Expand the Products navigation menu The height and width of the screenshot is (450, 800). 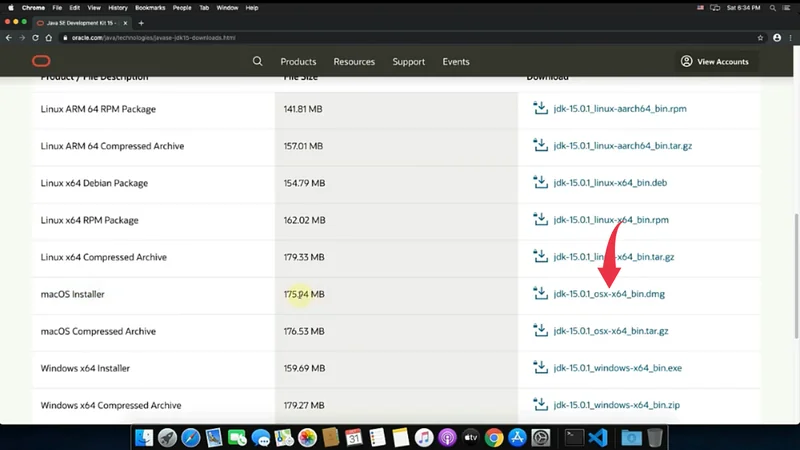tap(298, 62)
